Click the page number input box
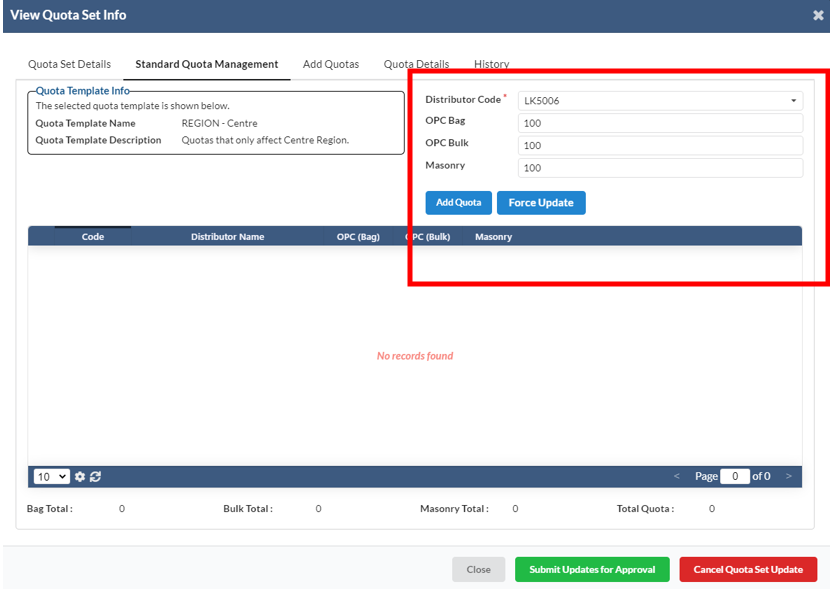 coord(734,476)
